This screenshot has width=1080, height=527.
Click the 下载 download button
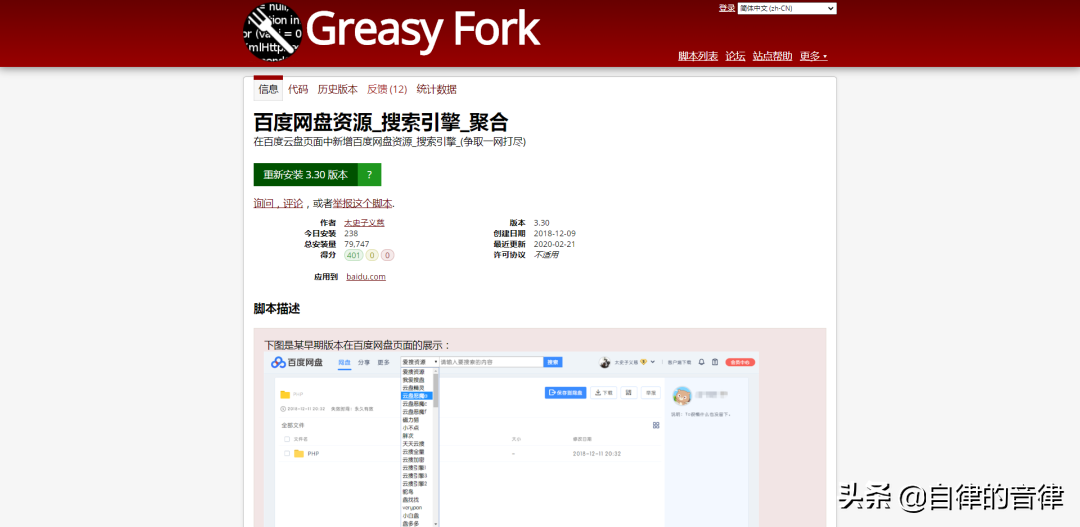tap(604, 393)
